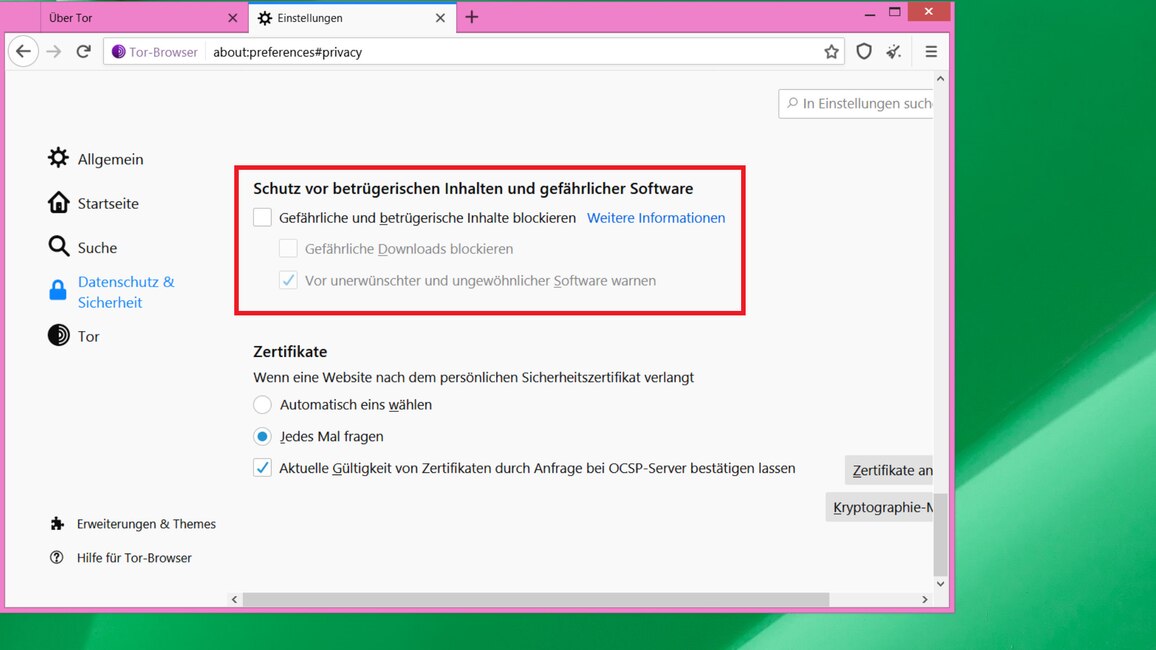Select Automatisch eins wählen radio option
1156x650 pixels.
(263, 405)
